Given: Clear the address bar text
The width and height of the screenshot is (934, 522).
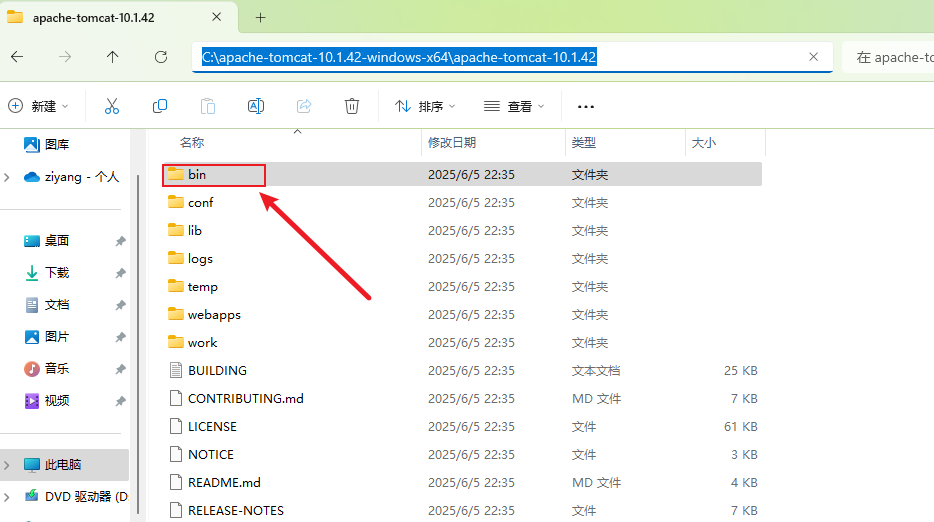Looking at the screenshot, I should (x=813, y=57).
